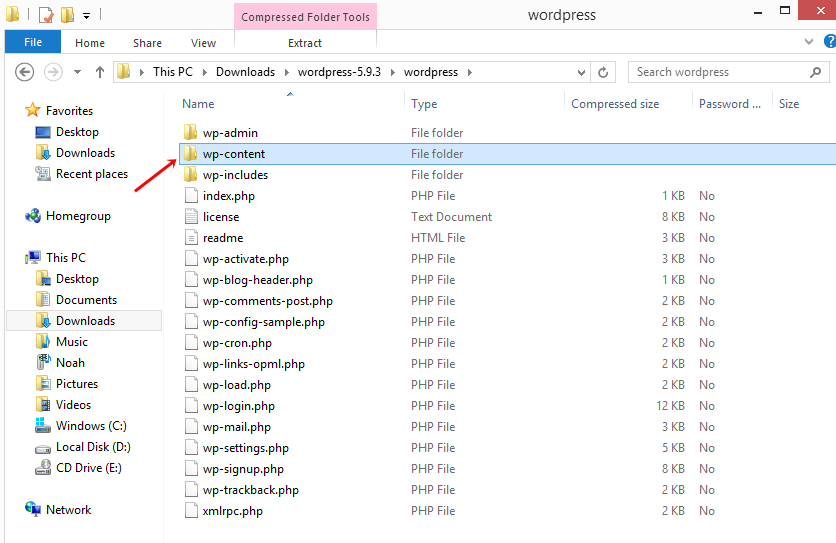Switch to the Home ribbon tab
Viewport: 836px width, 543px height.
click(90, 43)
